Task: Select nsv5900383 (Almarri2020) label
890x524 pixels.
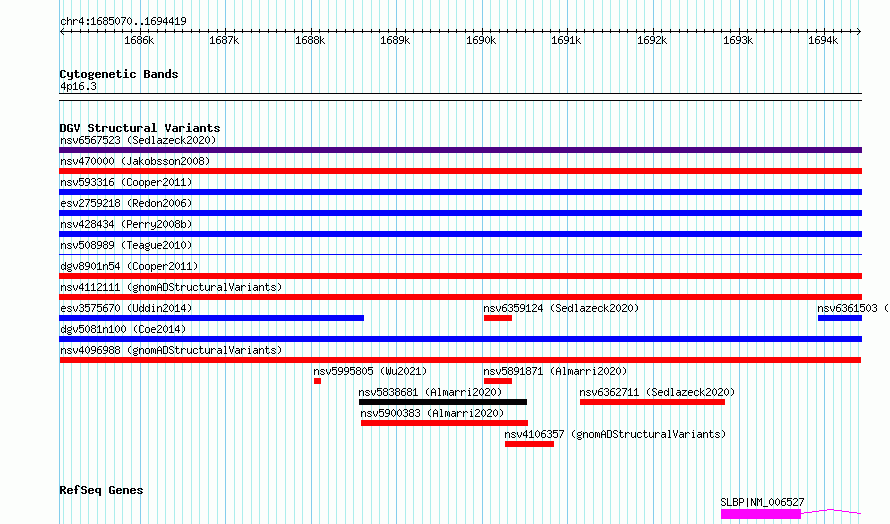Action: (x=432, y=413)
